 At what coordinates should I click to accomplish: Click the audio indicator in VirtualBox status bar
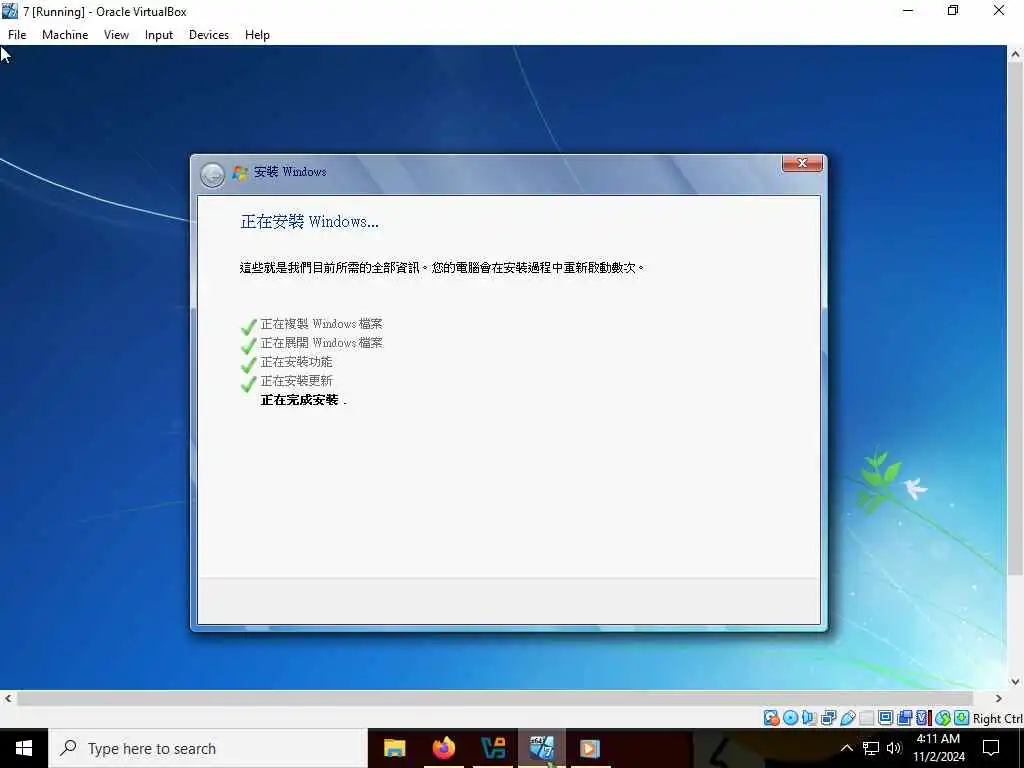coord(809,718)
